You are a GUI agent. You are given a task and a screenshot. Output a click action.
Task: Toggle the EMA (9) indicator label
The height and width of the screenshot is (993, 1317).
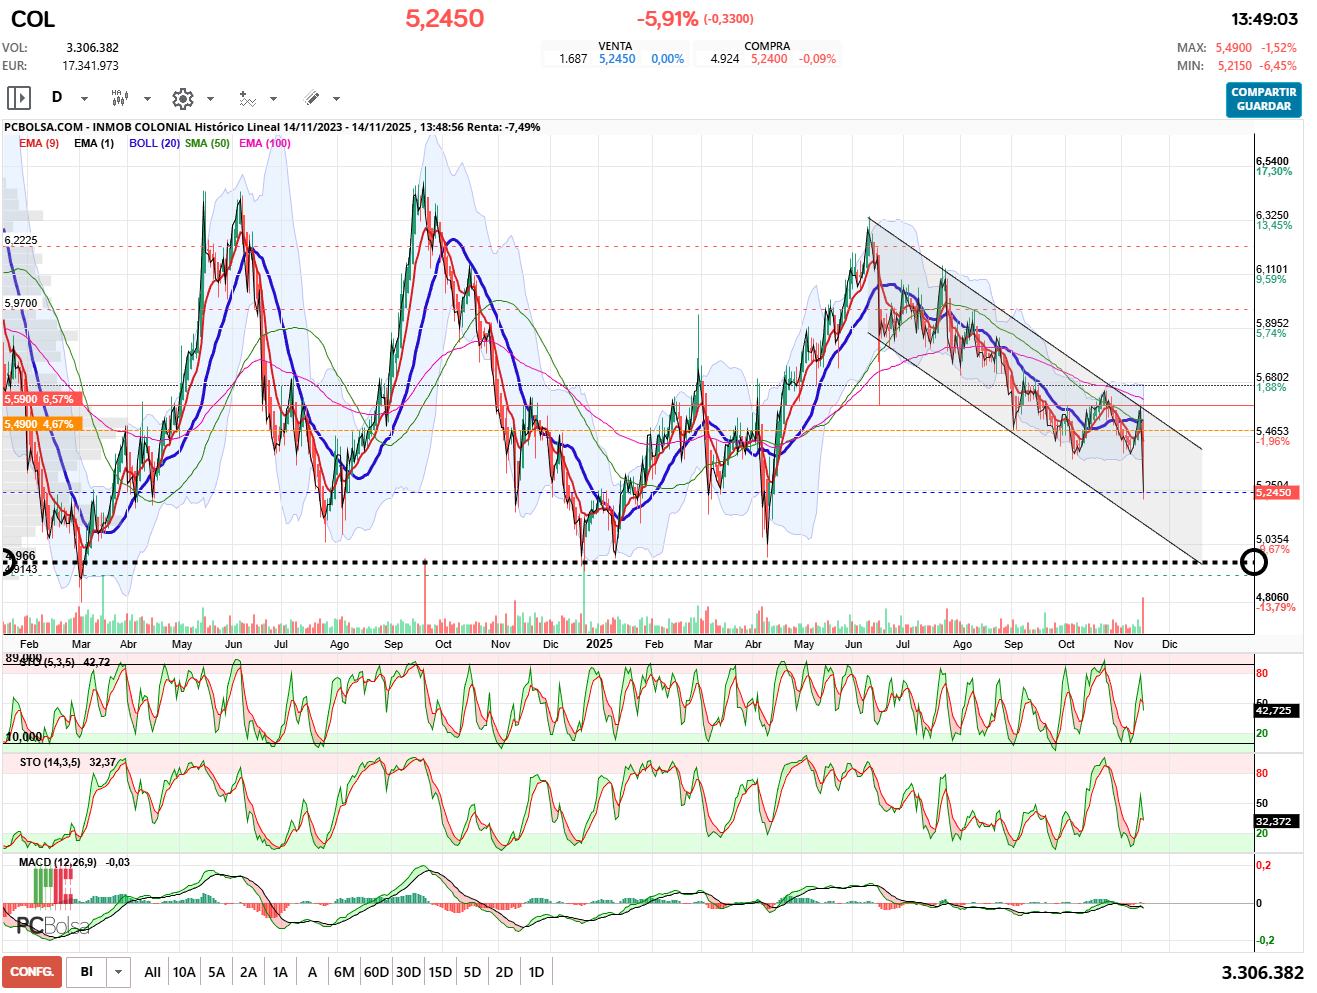(x=39, y=143)
